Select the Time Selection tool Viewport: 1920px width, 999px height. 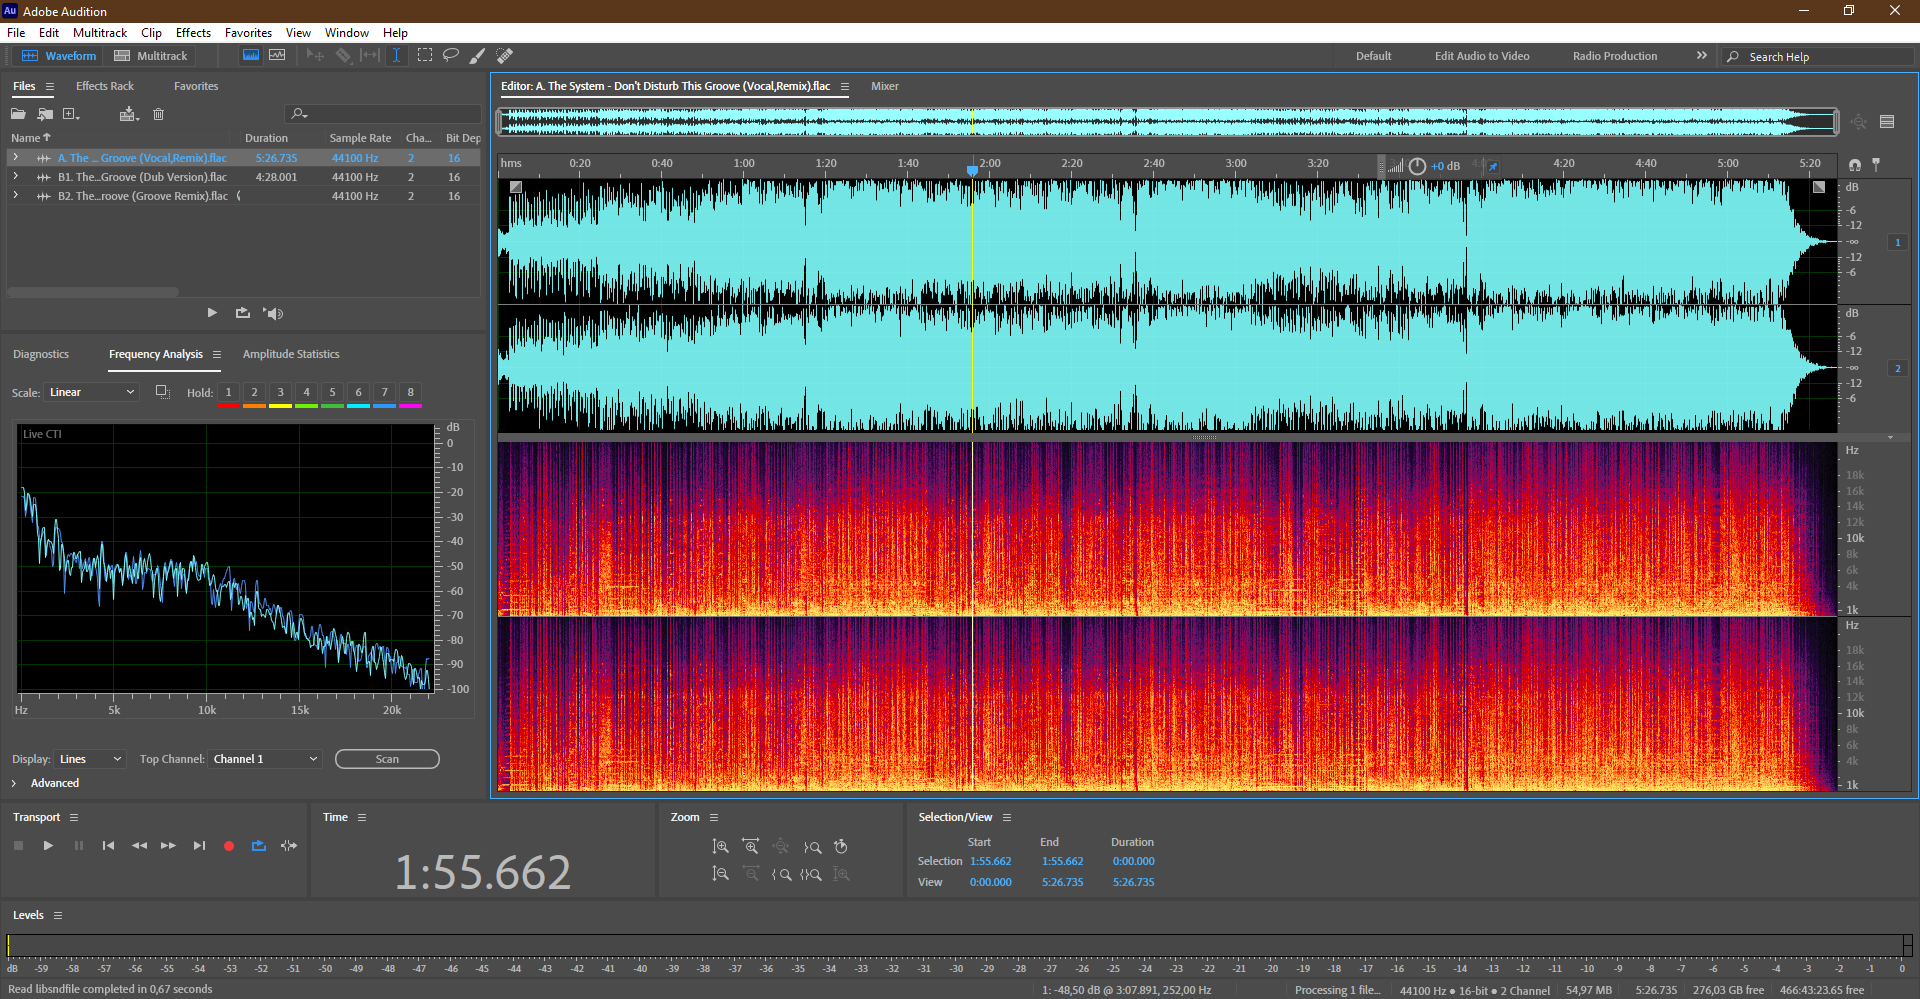(396, 55)
